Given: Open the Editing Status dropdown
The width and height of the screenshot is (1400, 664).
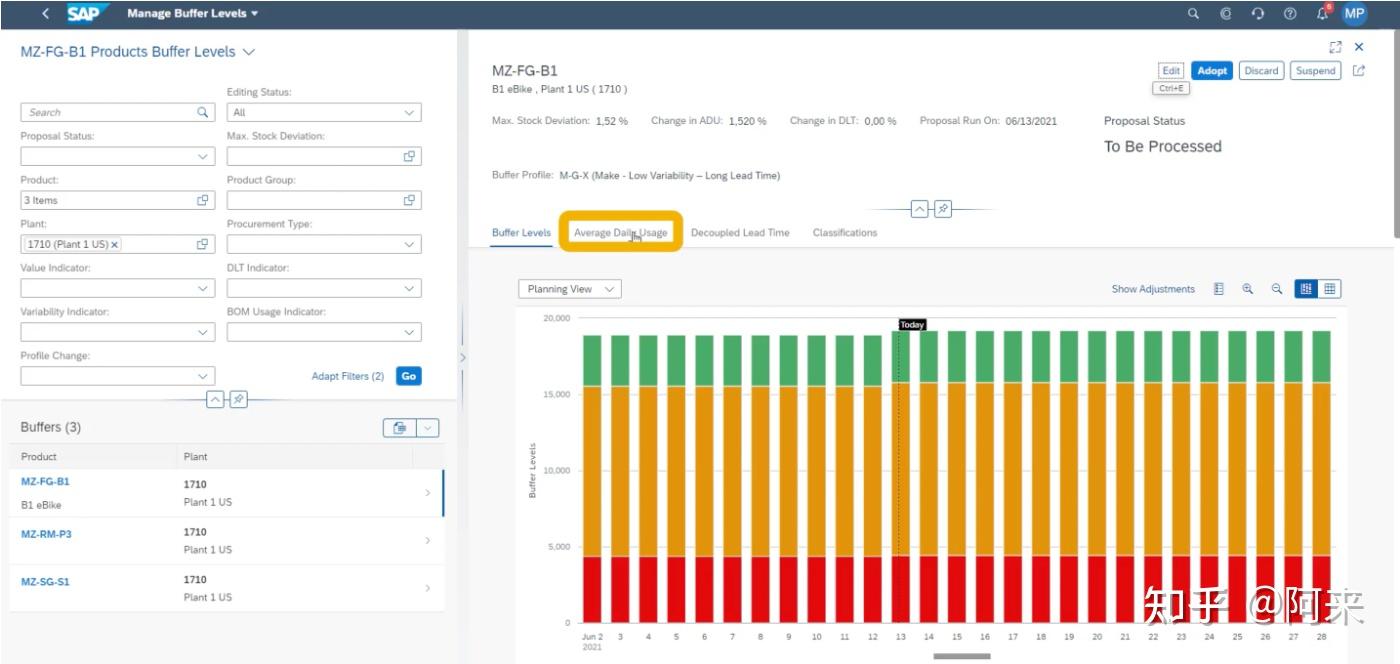Looking at the screenshot, I should tap(324, 113).
